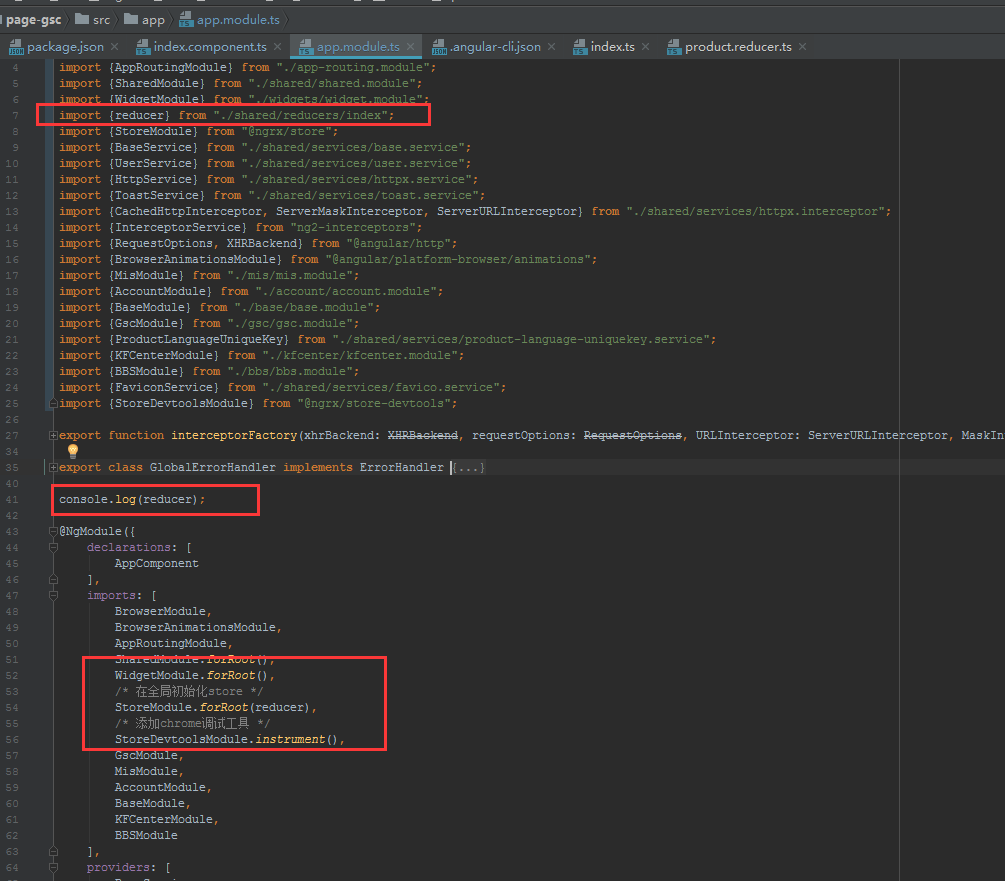Click the TS icon on product.reducer.ts tab
This screenshot has height=881, width=1005.
click(674, 47)
